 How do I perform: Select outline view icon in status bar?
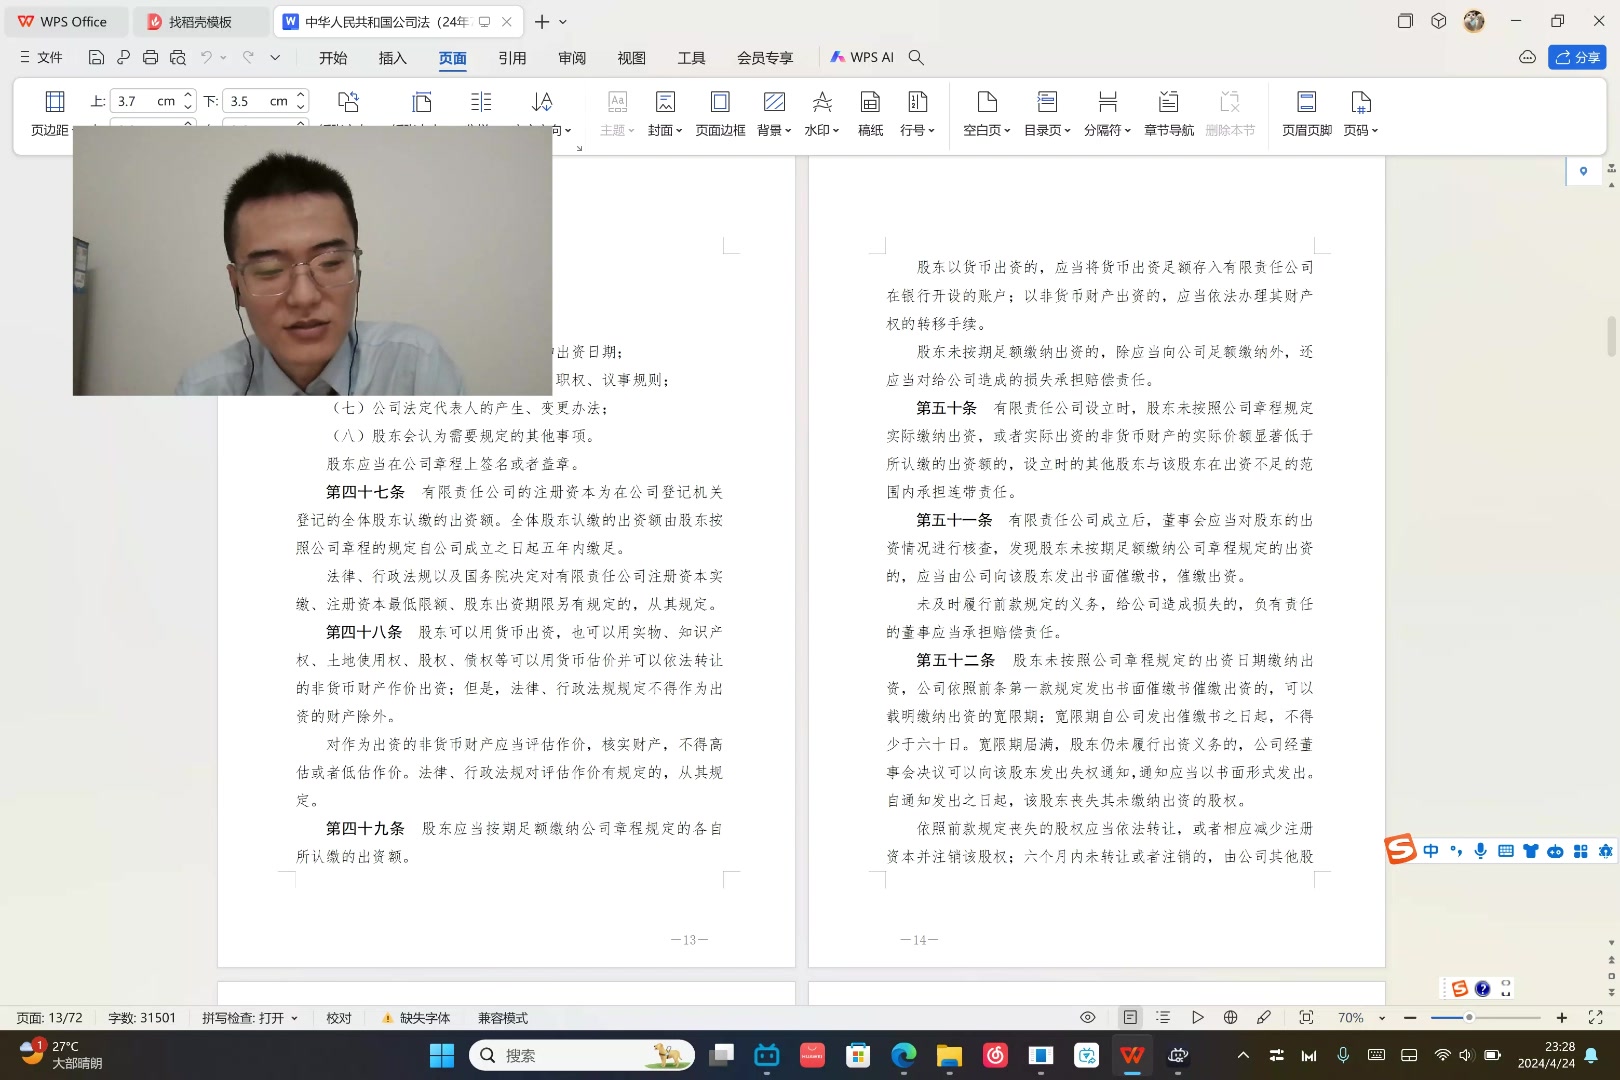(x=1163, y=1017)
